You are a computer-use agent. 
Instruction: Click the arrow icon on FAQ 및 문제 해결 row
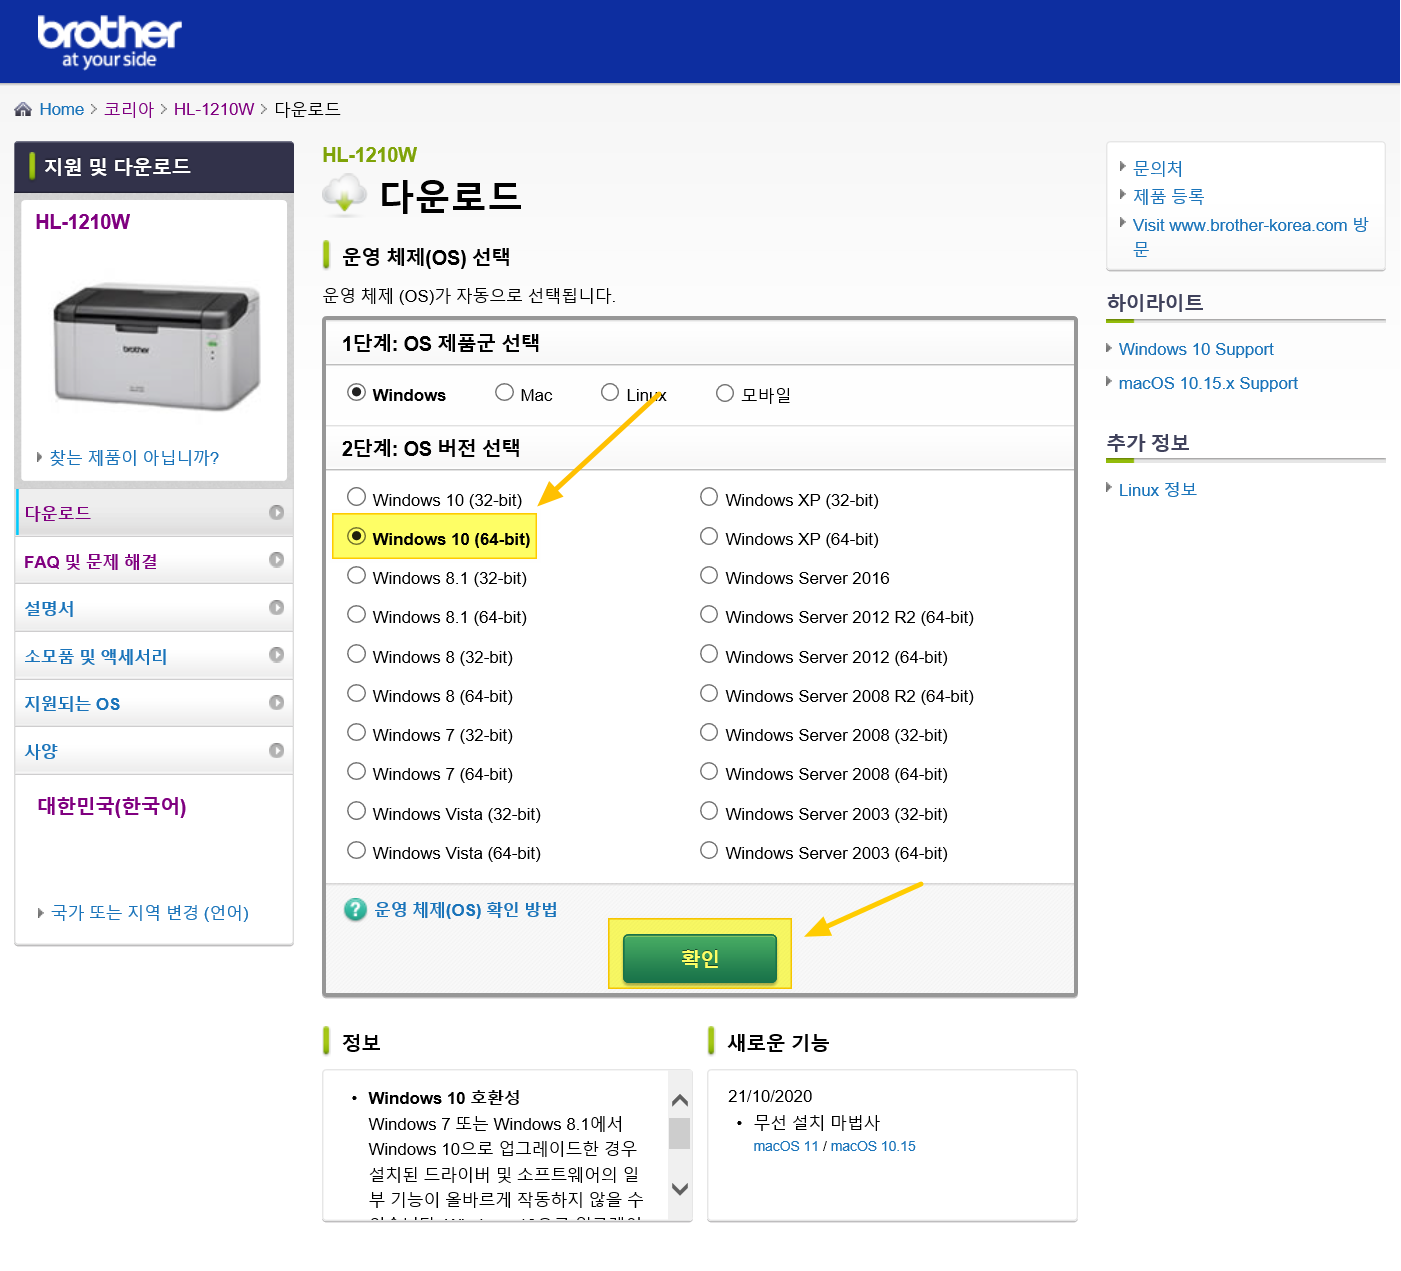(277, 560)
